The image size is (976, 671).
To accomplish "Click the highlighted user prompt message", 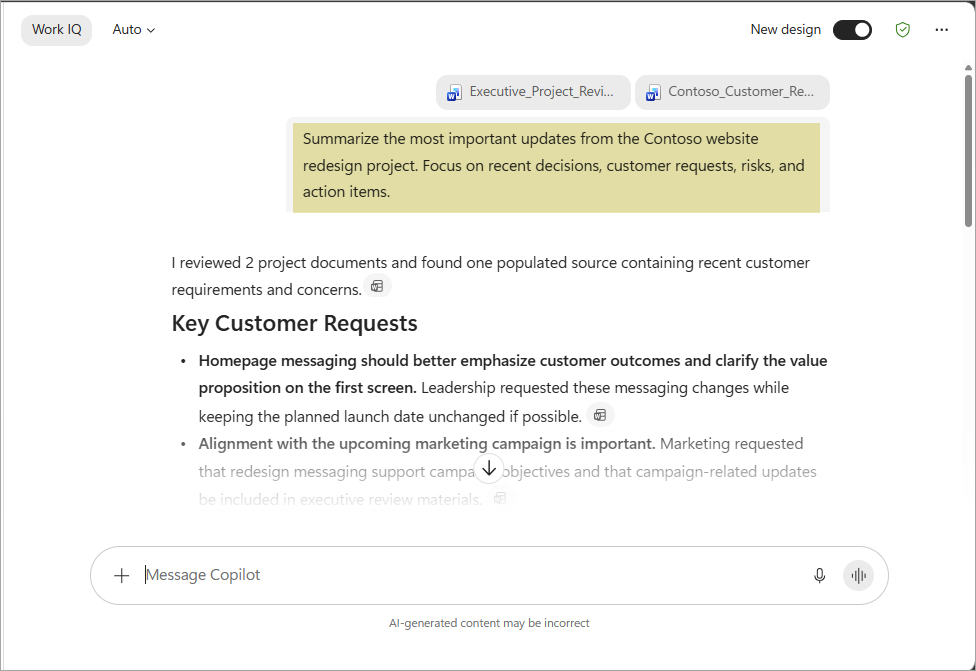I will [556, 167].
